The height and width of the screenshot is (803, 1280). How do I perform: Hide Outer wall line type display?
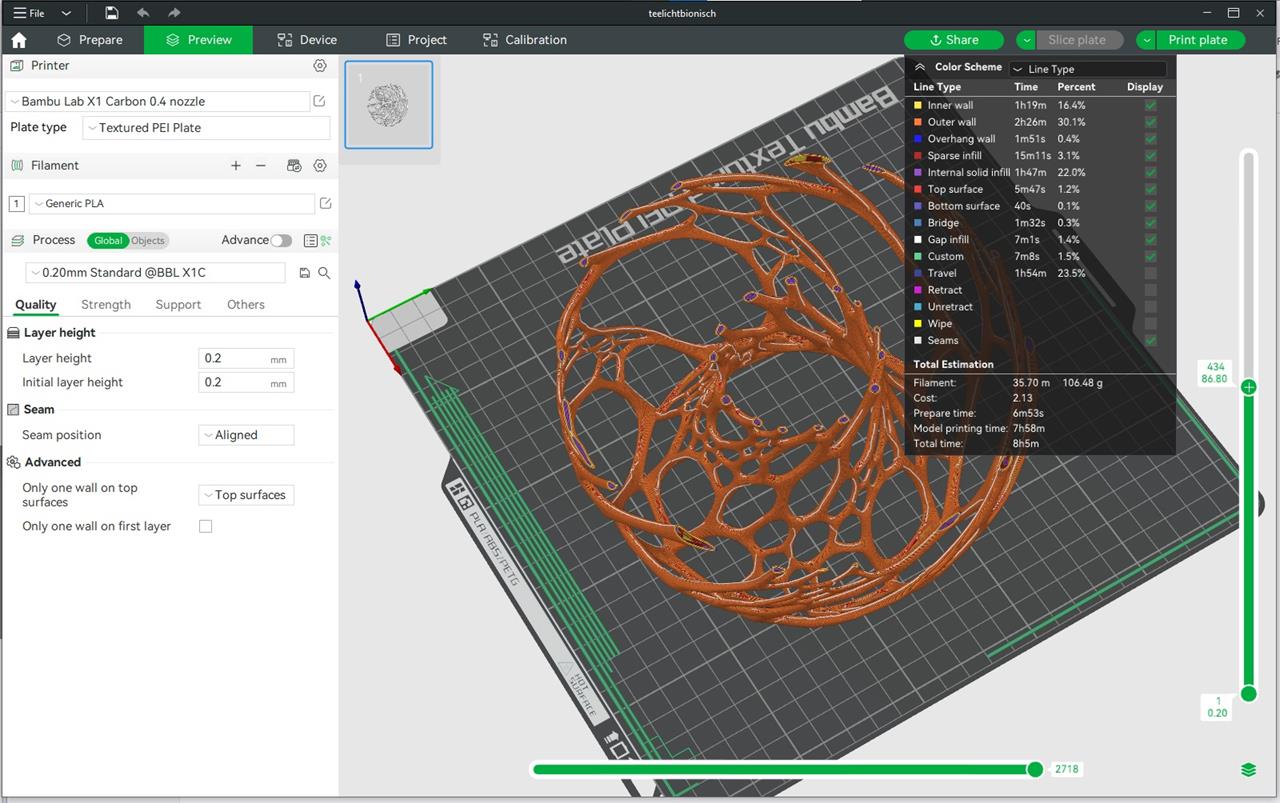pyautogui.click(x=1151, y=122)
